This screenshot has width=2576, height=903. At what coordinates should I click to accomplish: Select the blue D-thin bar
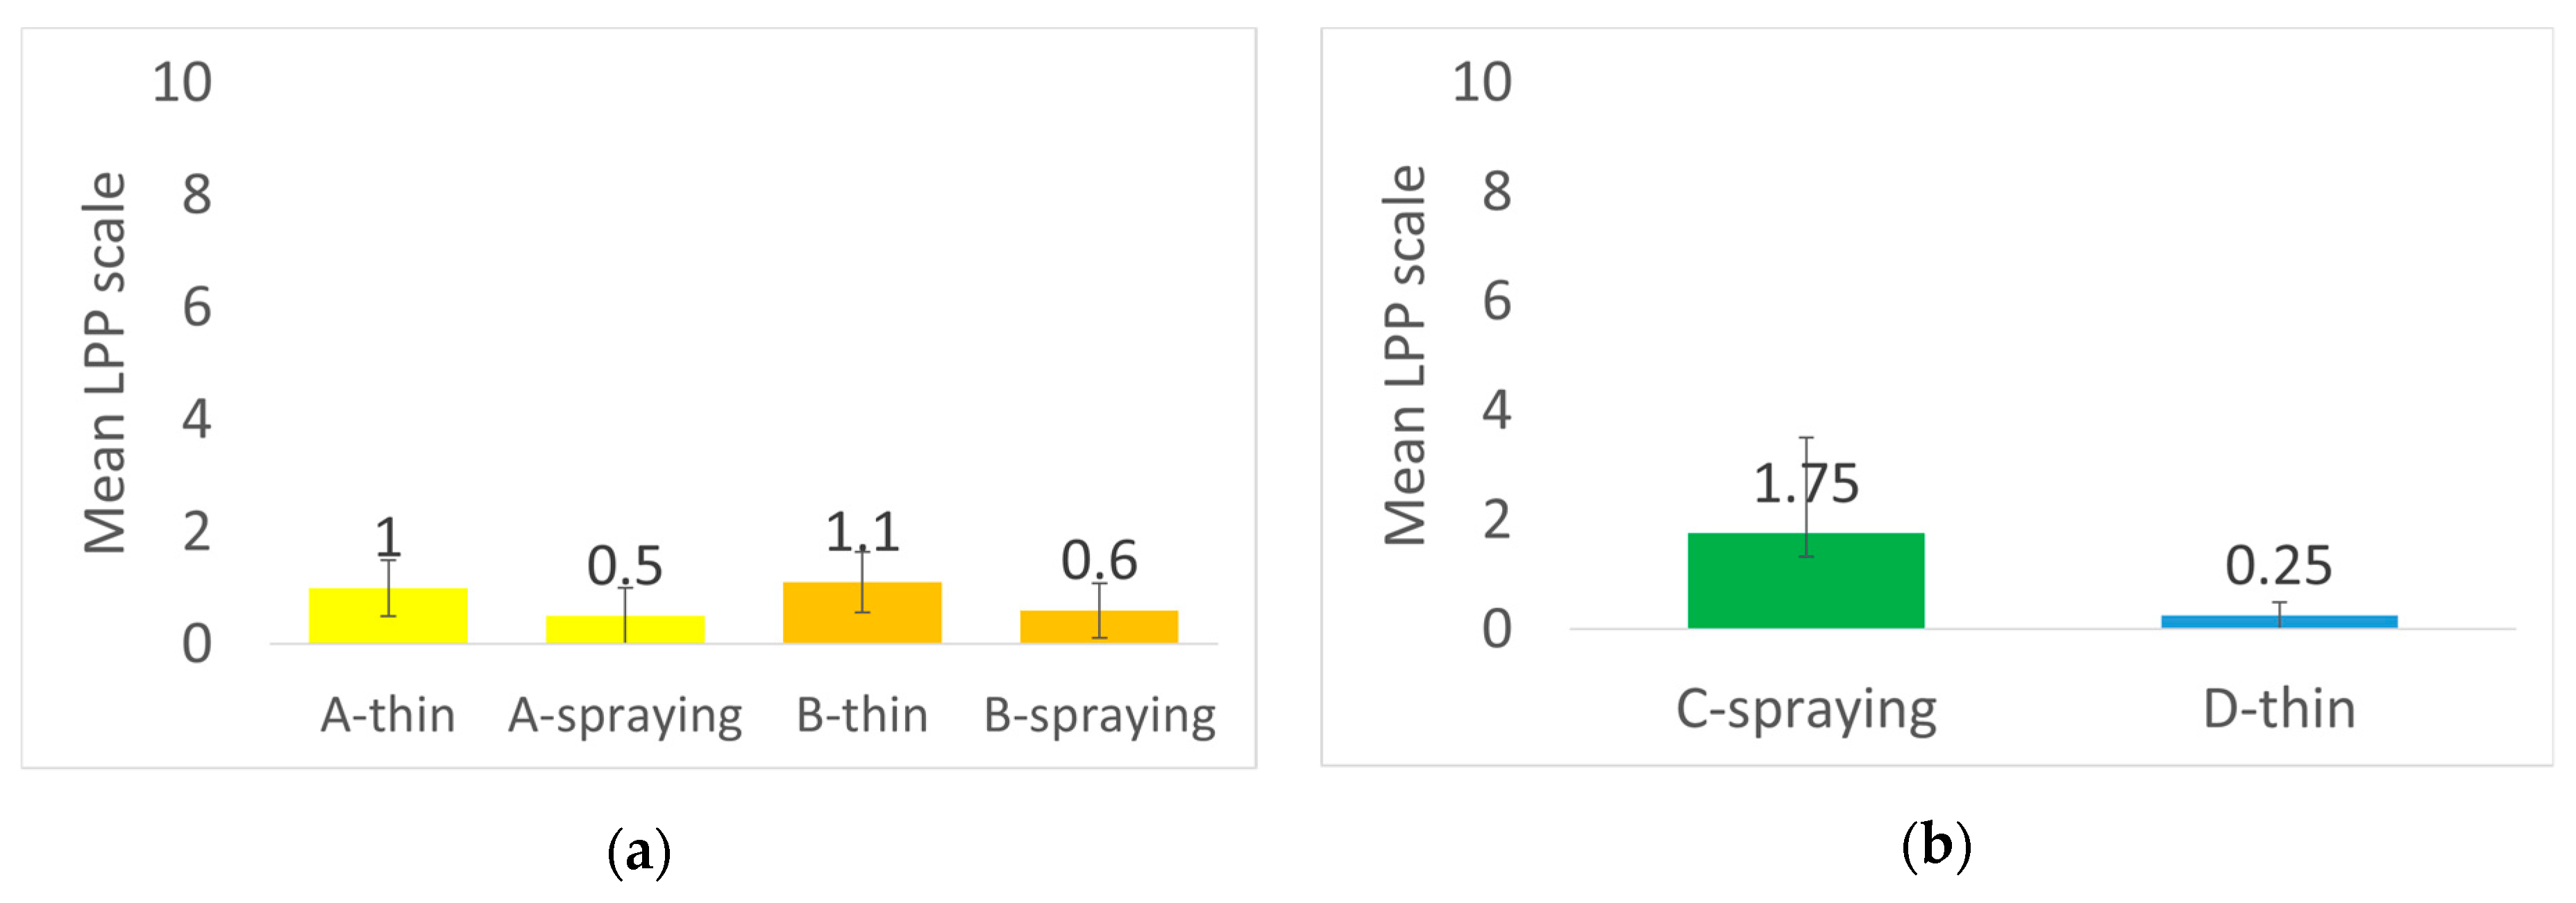(x=2279, y=622)
